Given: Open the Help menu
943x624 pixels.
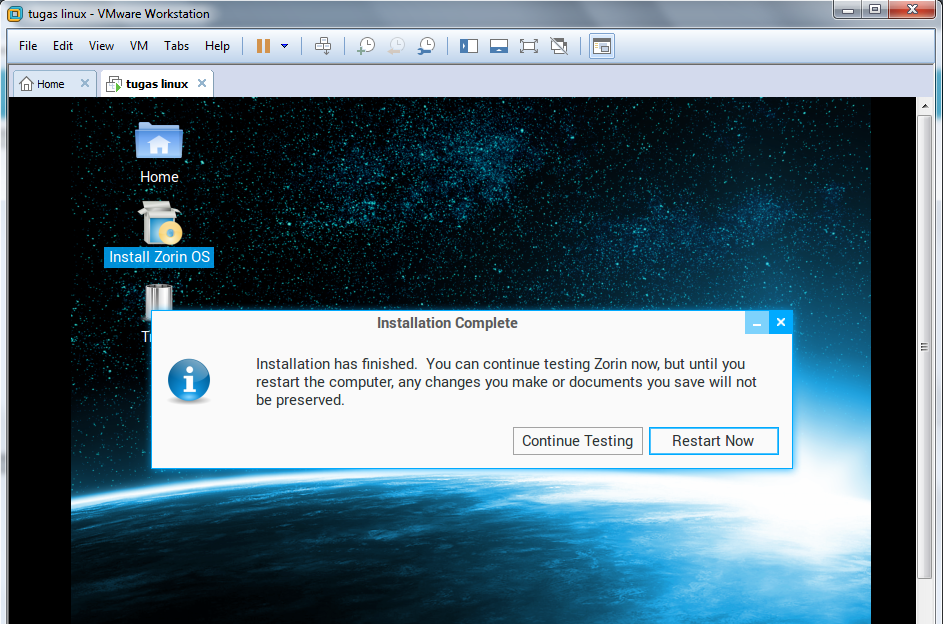Looking at the screenshot, I should (x=217, y=46).
